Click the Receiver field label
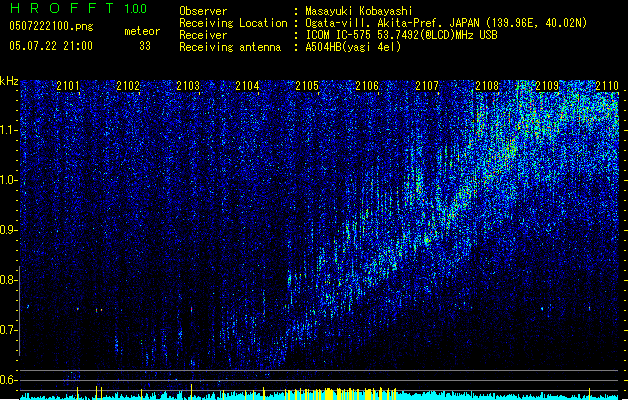Screen dimensions: 629x400 pyautogui.click(x=203, y=35)
